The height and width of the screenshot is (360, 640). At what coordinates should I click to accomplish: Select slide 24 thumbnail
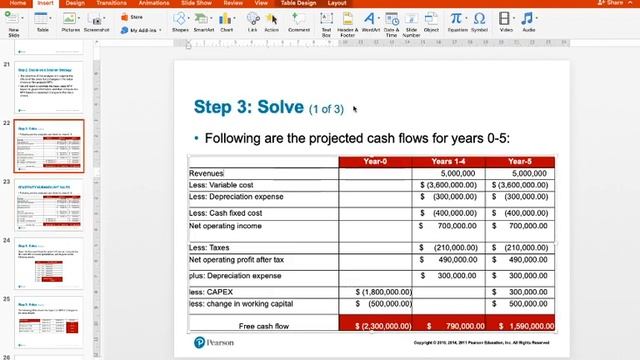point(49,264)
